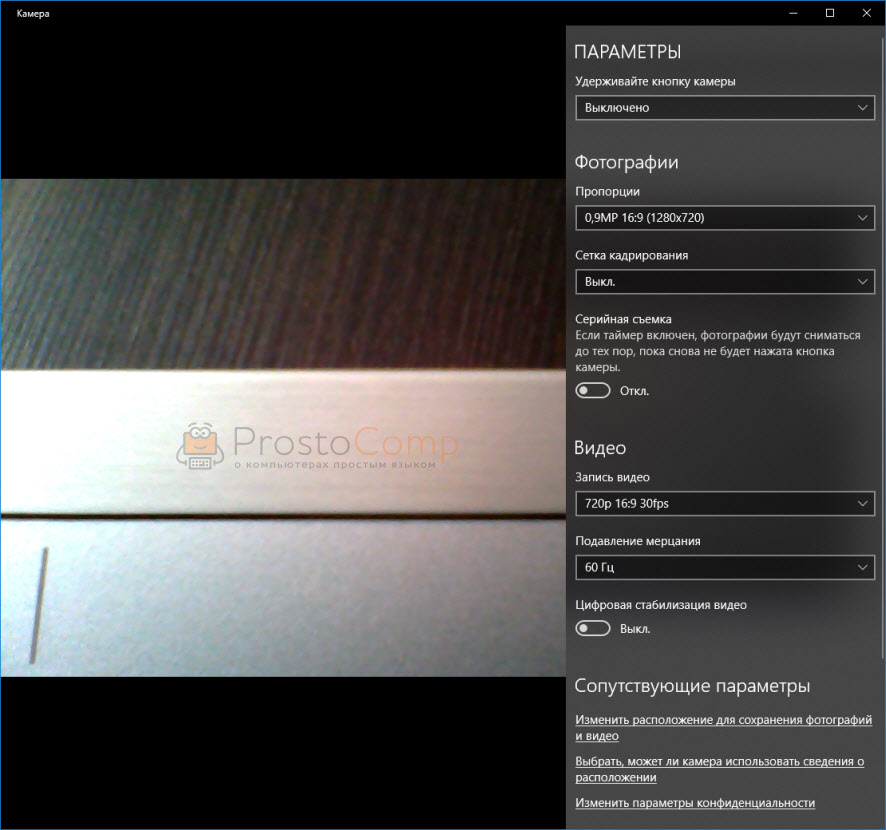
Task: Expand the Пропорции photo resolution dropdown
Action: click(x=725, y=218)
